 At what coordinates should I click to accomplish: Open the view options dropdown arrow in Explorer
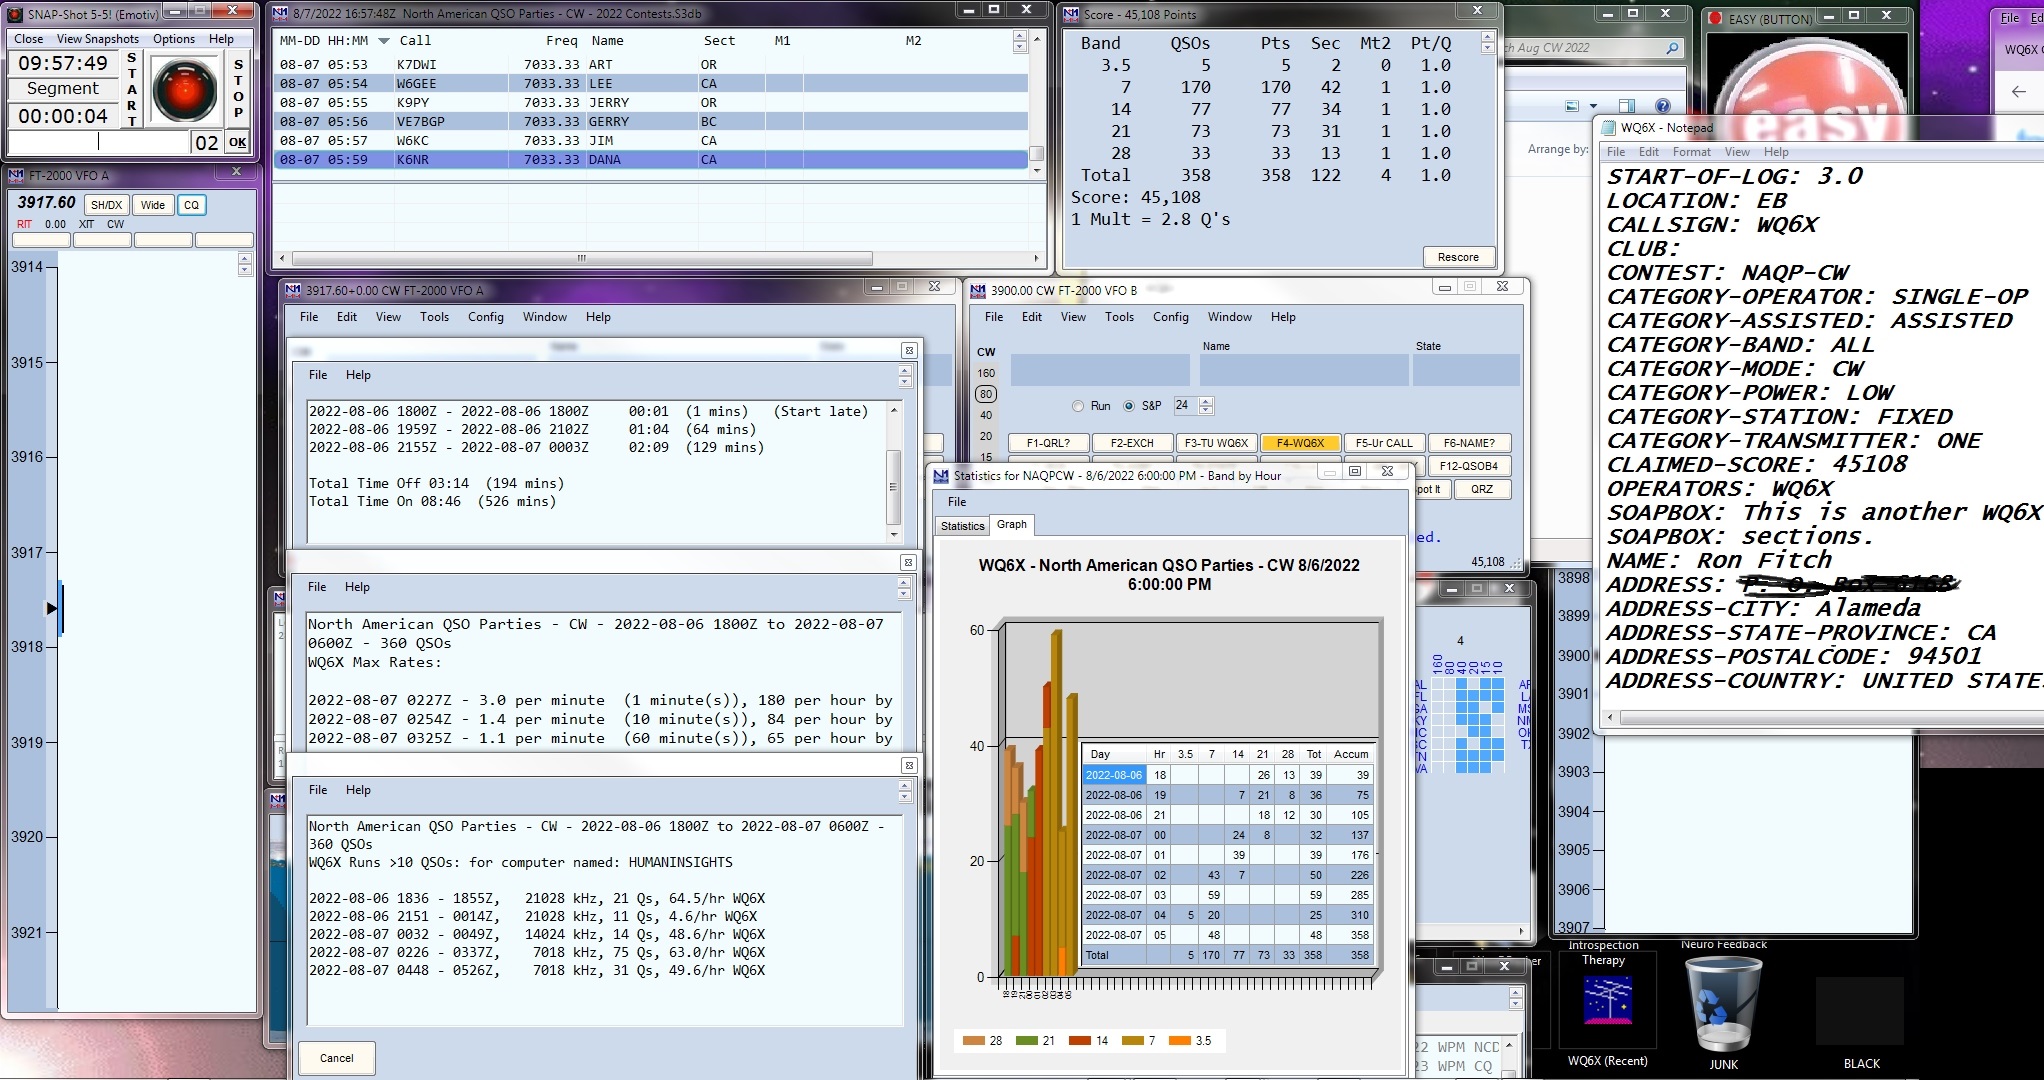[1593, 106]
